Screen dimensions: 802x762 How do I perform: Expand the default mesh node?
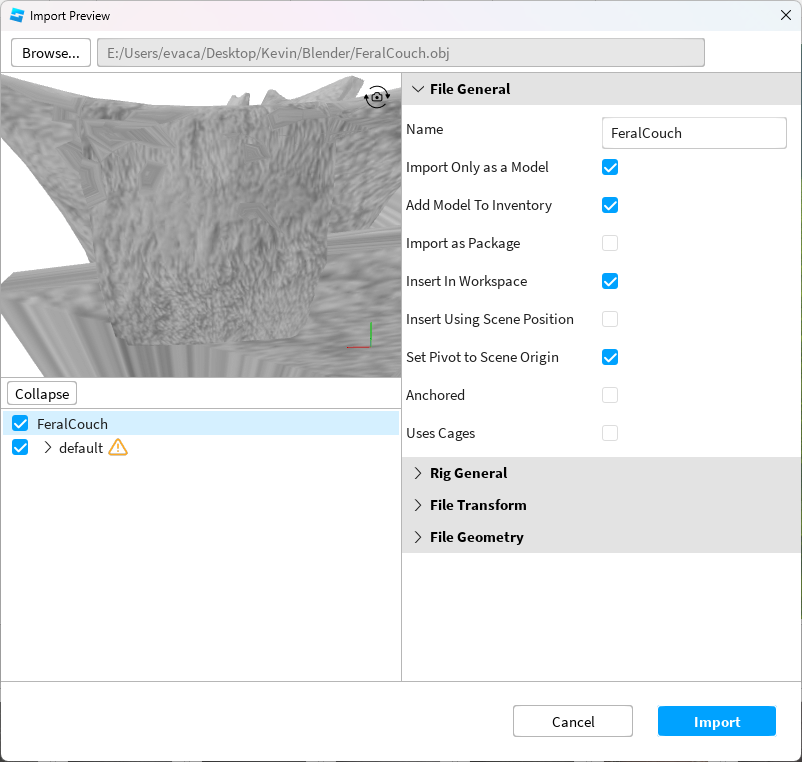pos(46,448)
